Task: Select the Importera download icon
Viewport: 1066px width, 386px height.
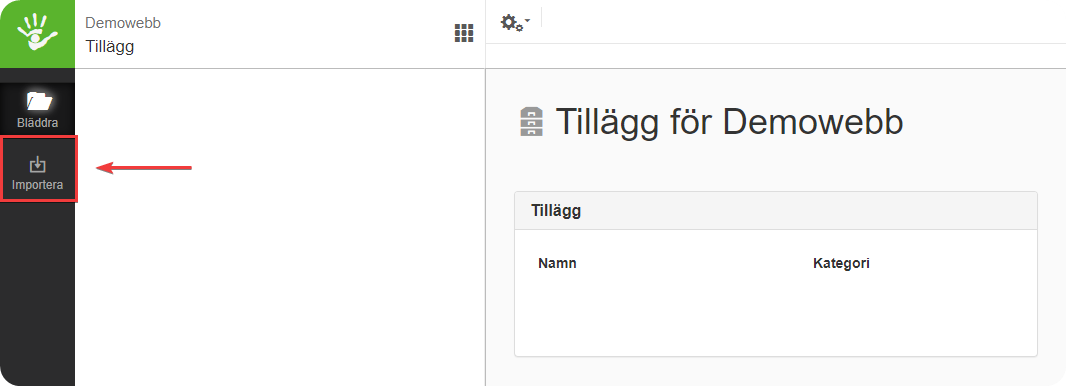Action: (37, 164)
